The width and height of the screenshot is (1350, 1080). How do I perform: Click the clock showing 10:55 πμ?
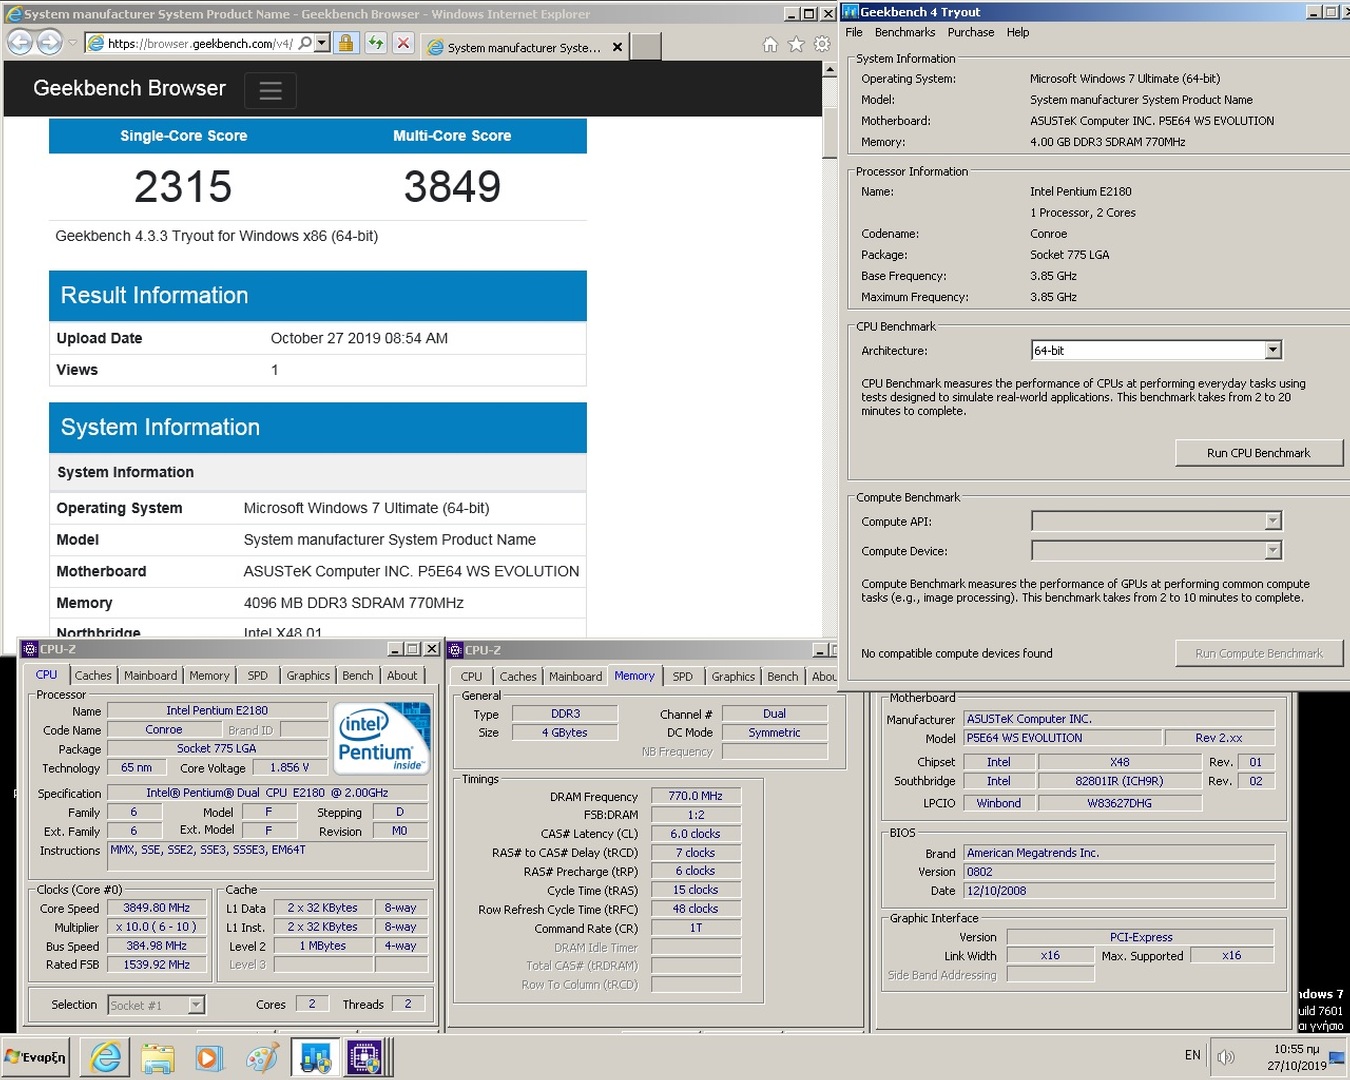[x=1296, y=1049]
